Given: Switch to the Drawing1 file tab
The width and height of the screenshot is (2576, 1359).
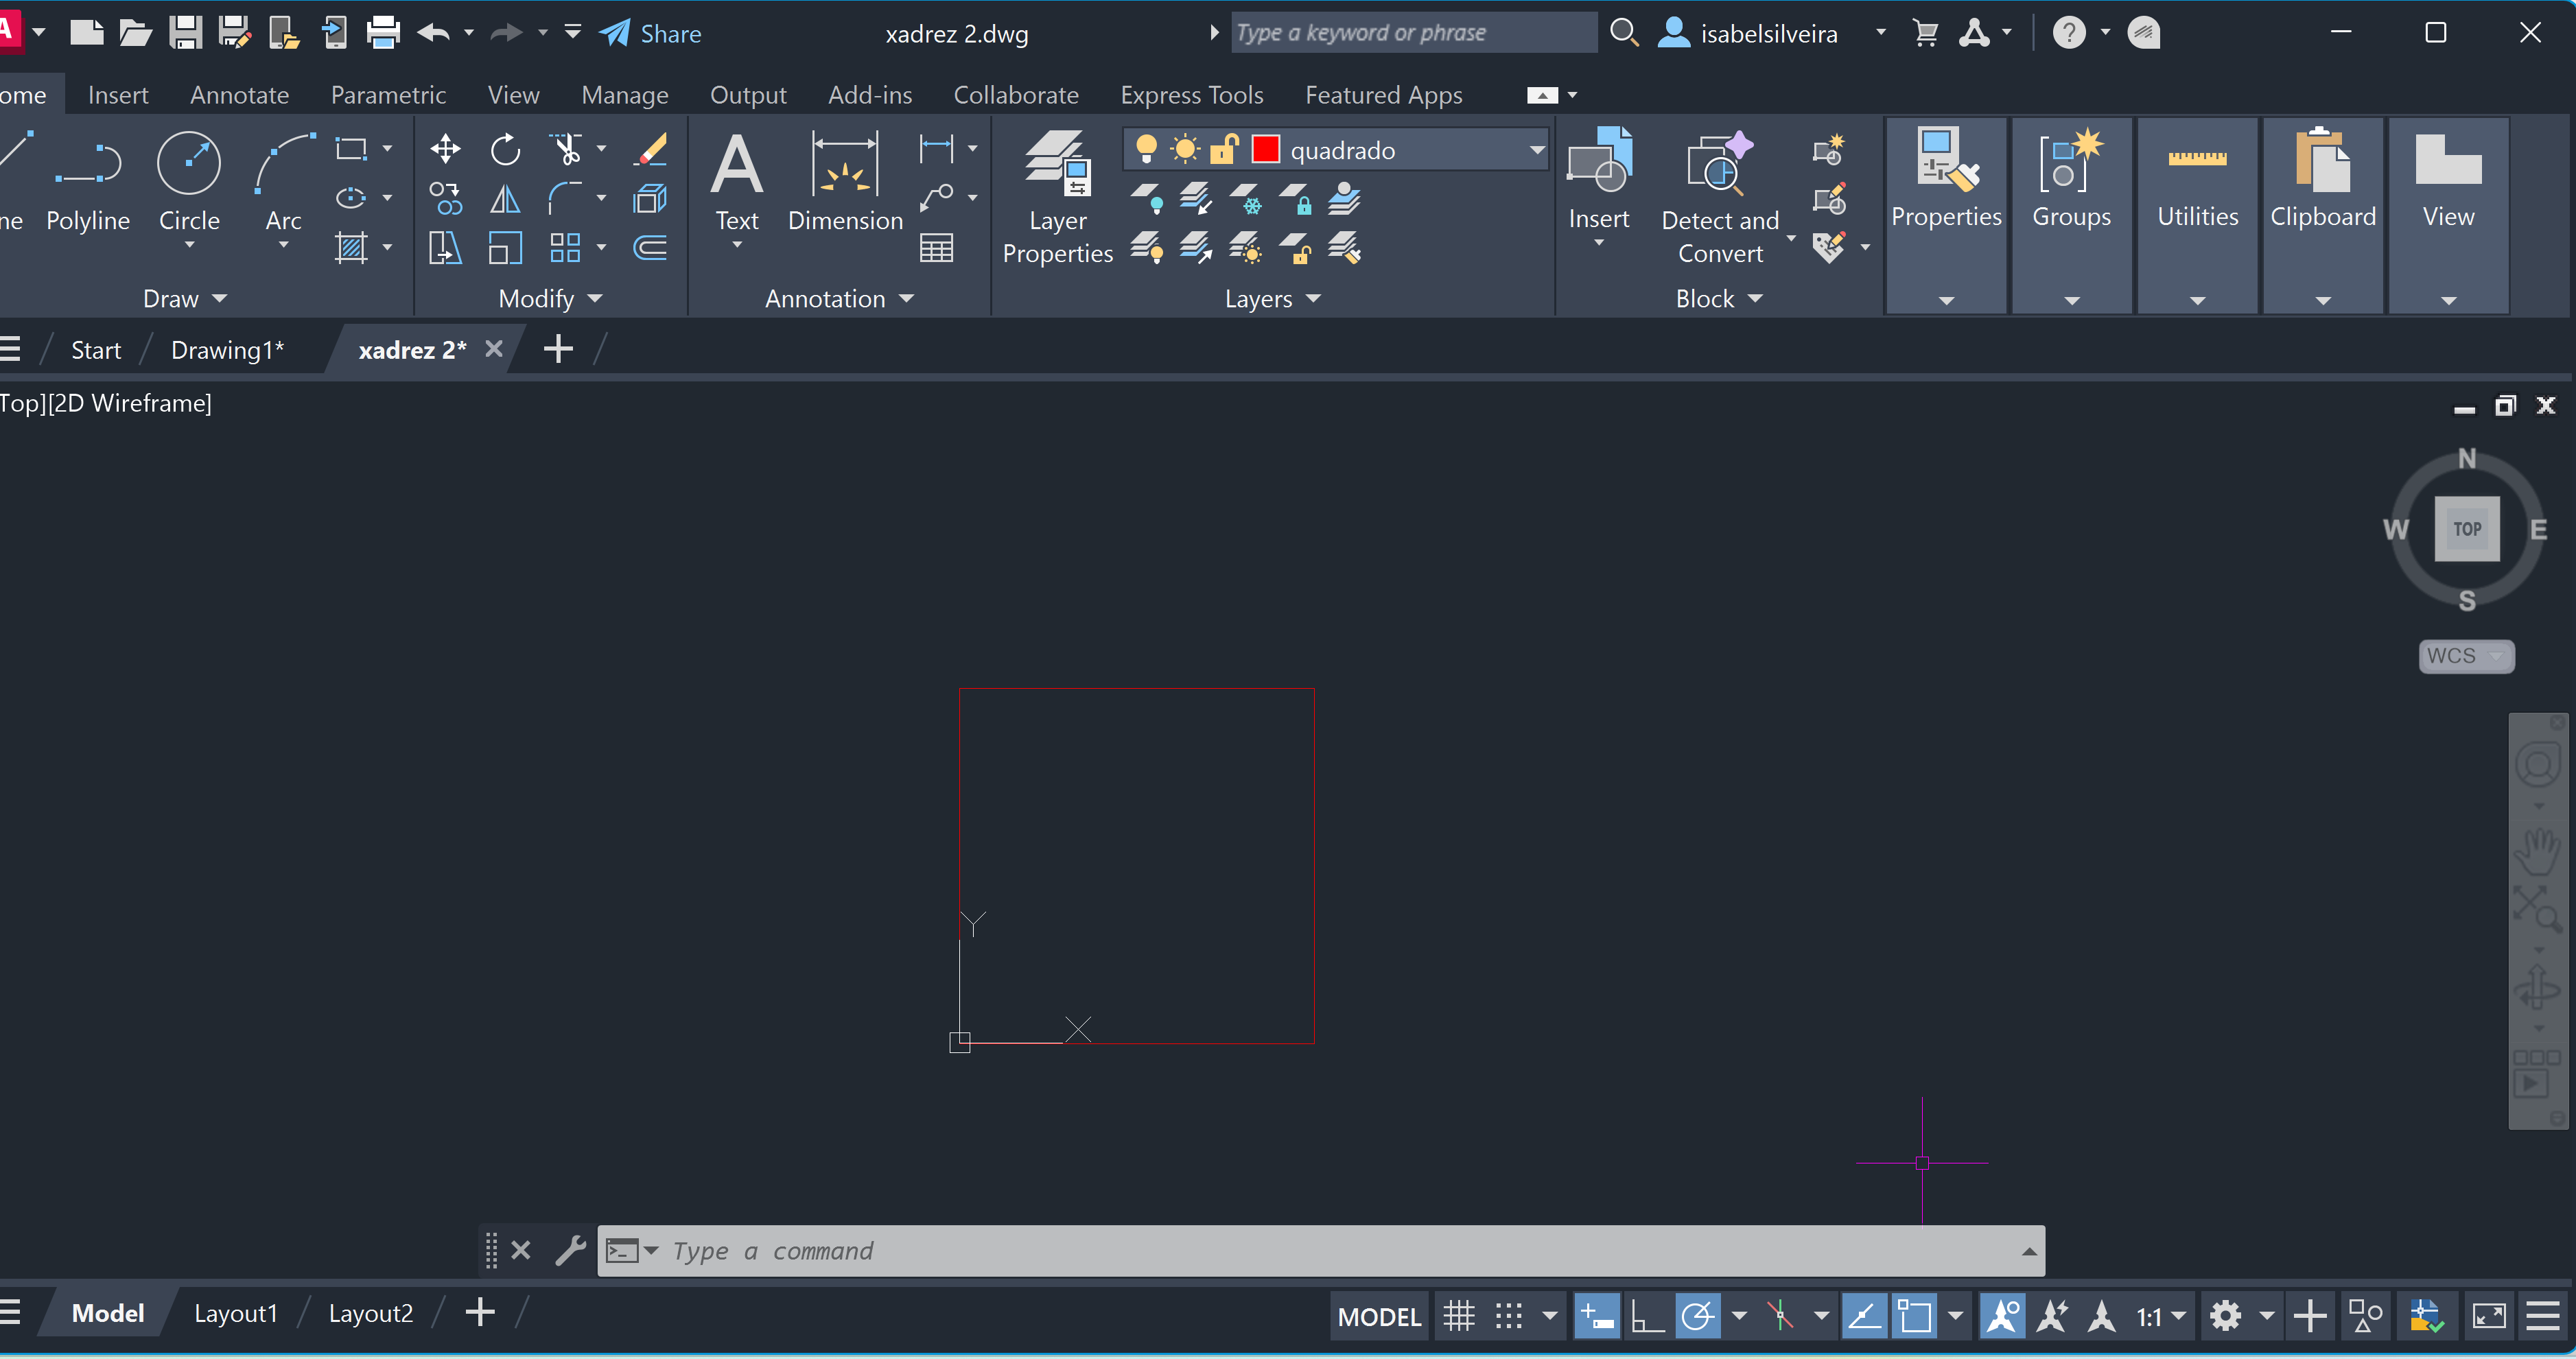Looking at the screenshot, I should (x=227, y=350).
